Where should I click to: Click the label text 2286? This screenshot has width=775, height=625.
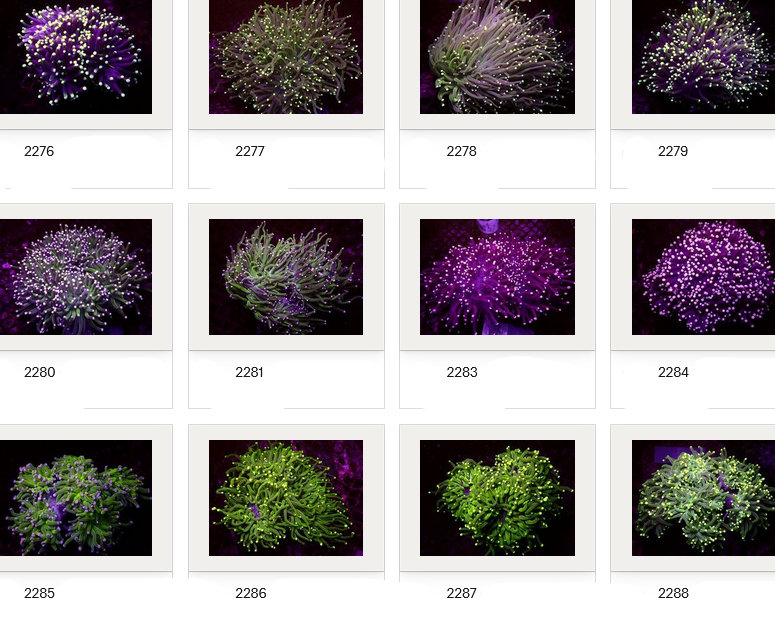pyautogui.click(x=251, y=593)
